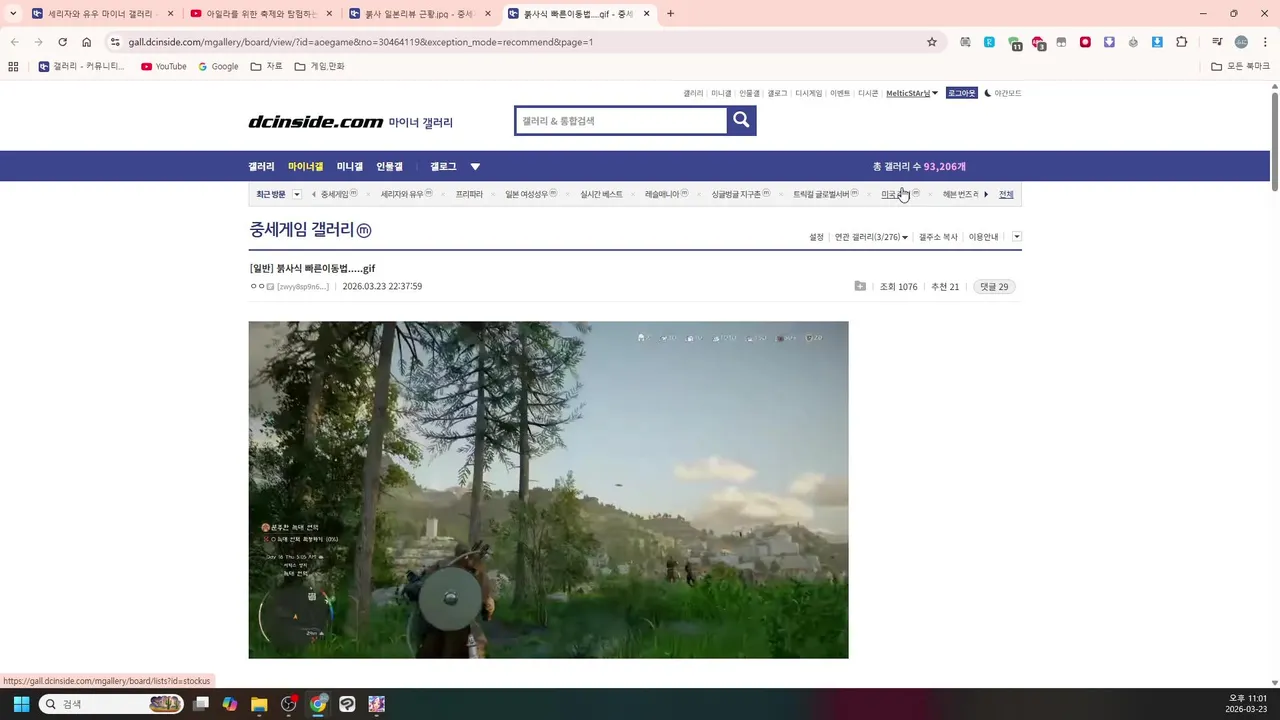1280x720 pixels.
Task: Click the scrap folder-plus icon beside view count
Action: click(x=860, y=286)
